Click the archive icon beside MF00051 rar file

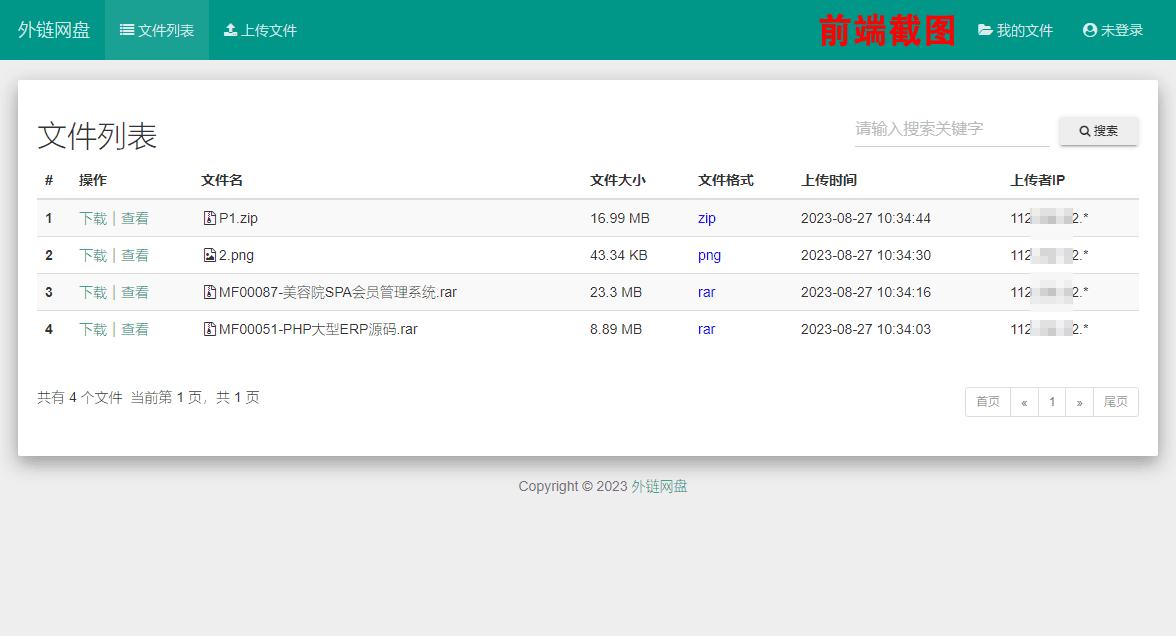point(210,329)
